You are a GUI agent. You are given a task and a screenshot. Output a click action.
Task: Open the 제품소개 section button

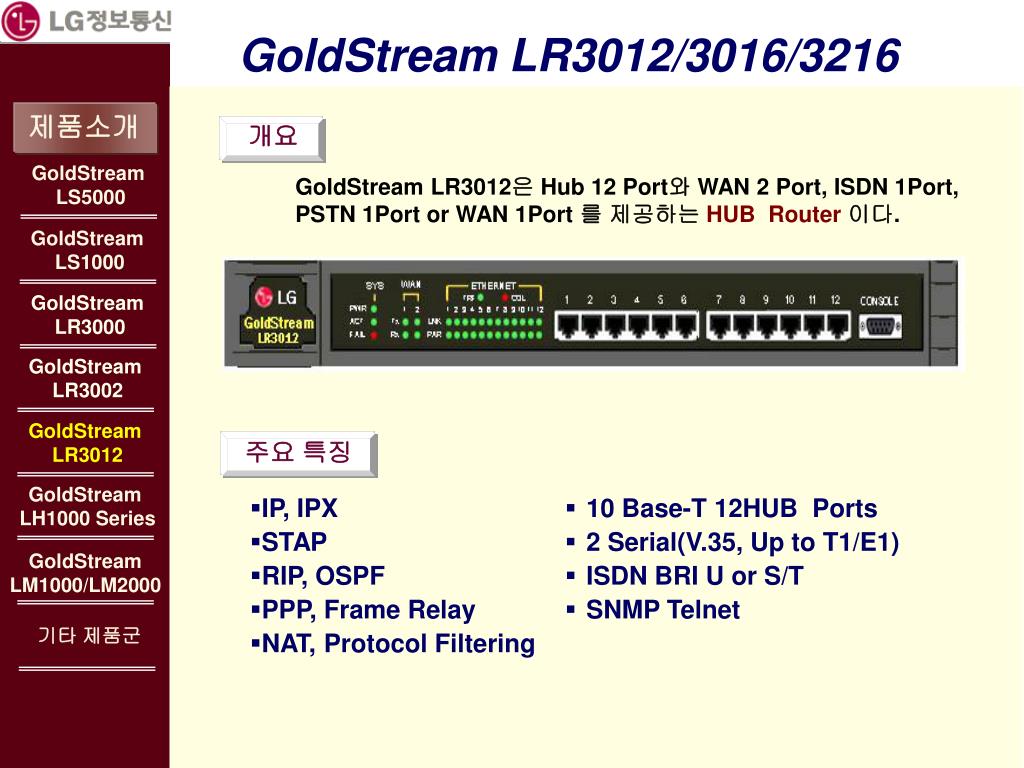pyautogui.click(x=85, y=127)
